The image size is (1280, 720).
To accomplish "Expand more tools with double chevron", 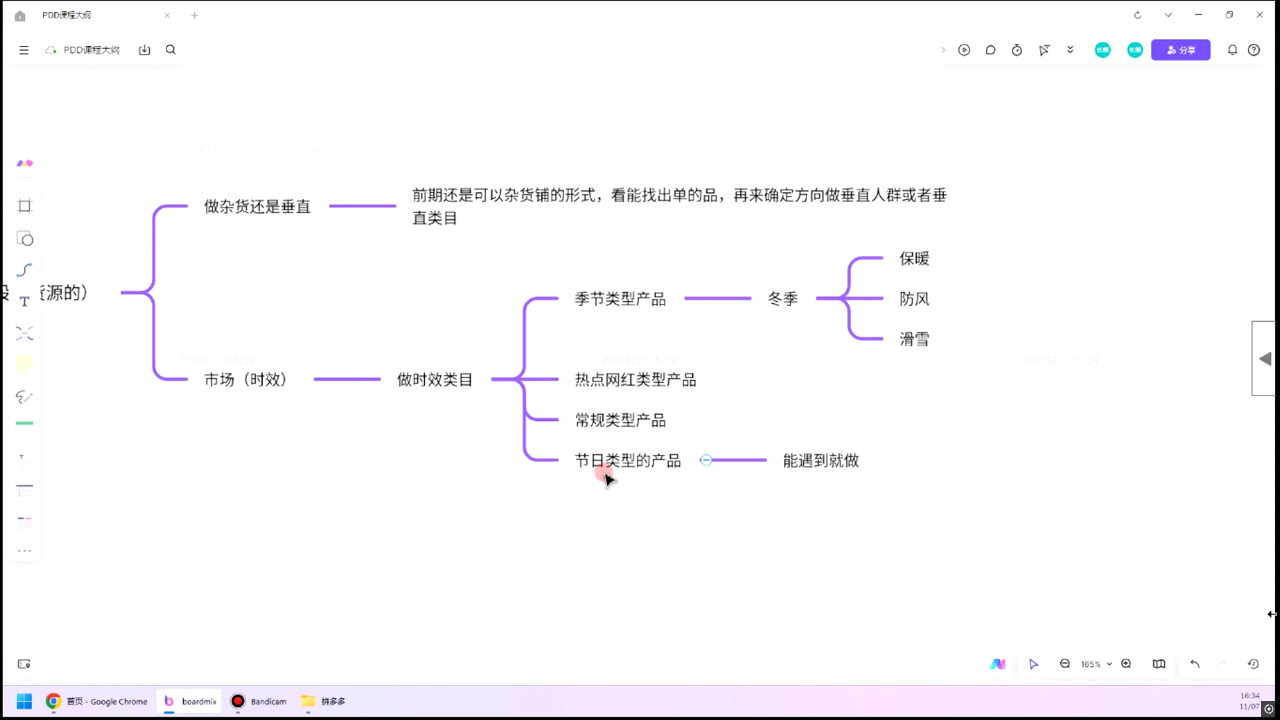I will pos(1070,50).
